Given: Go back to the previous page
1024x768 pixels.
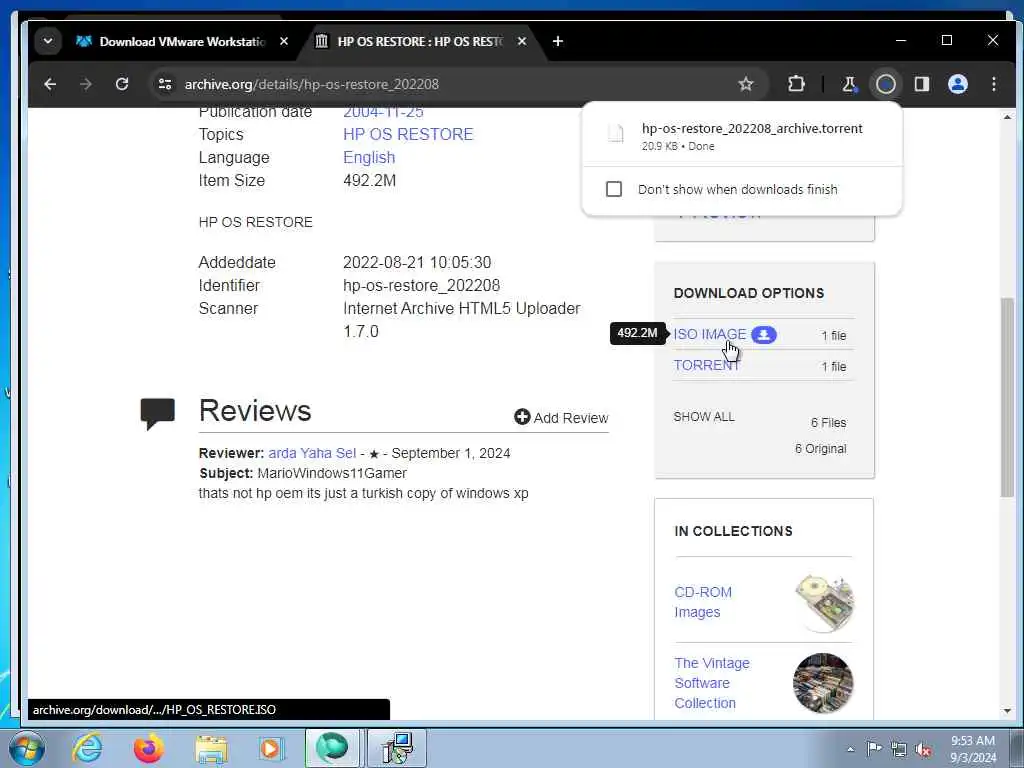Looking at the screenshot, I should pos(50,84).
